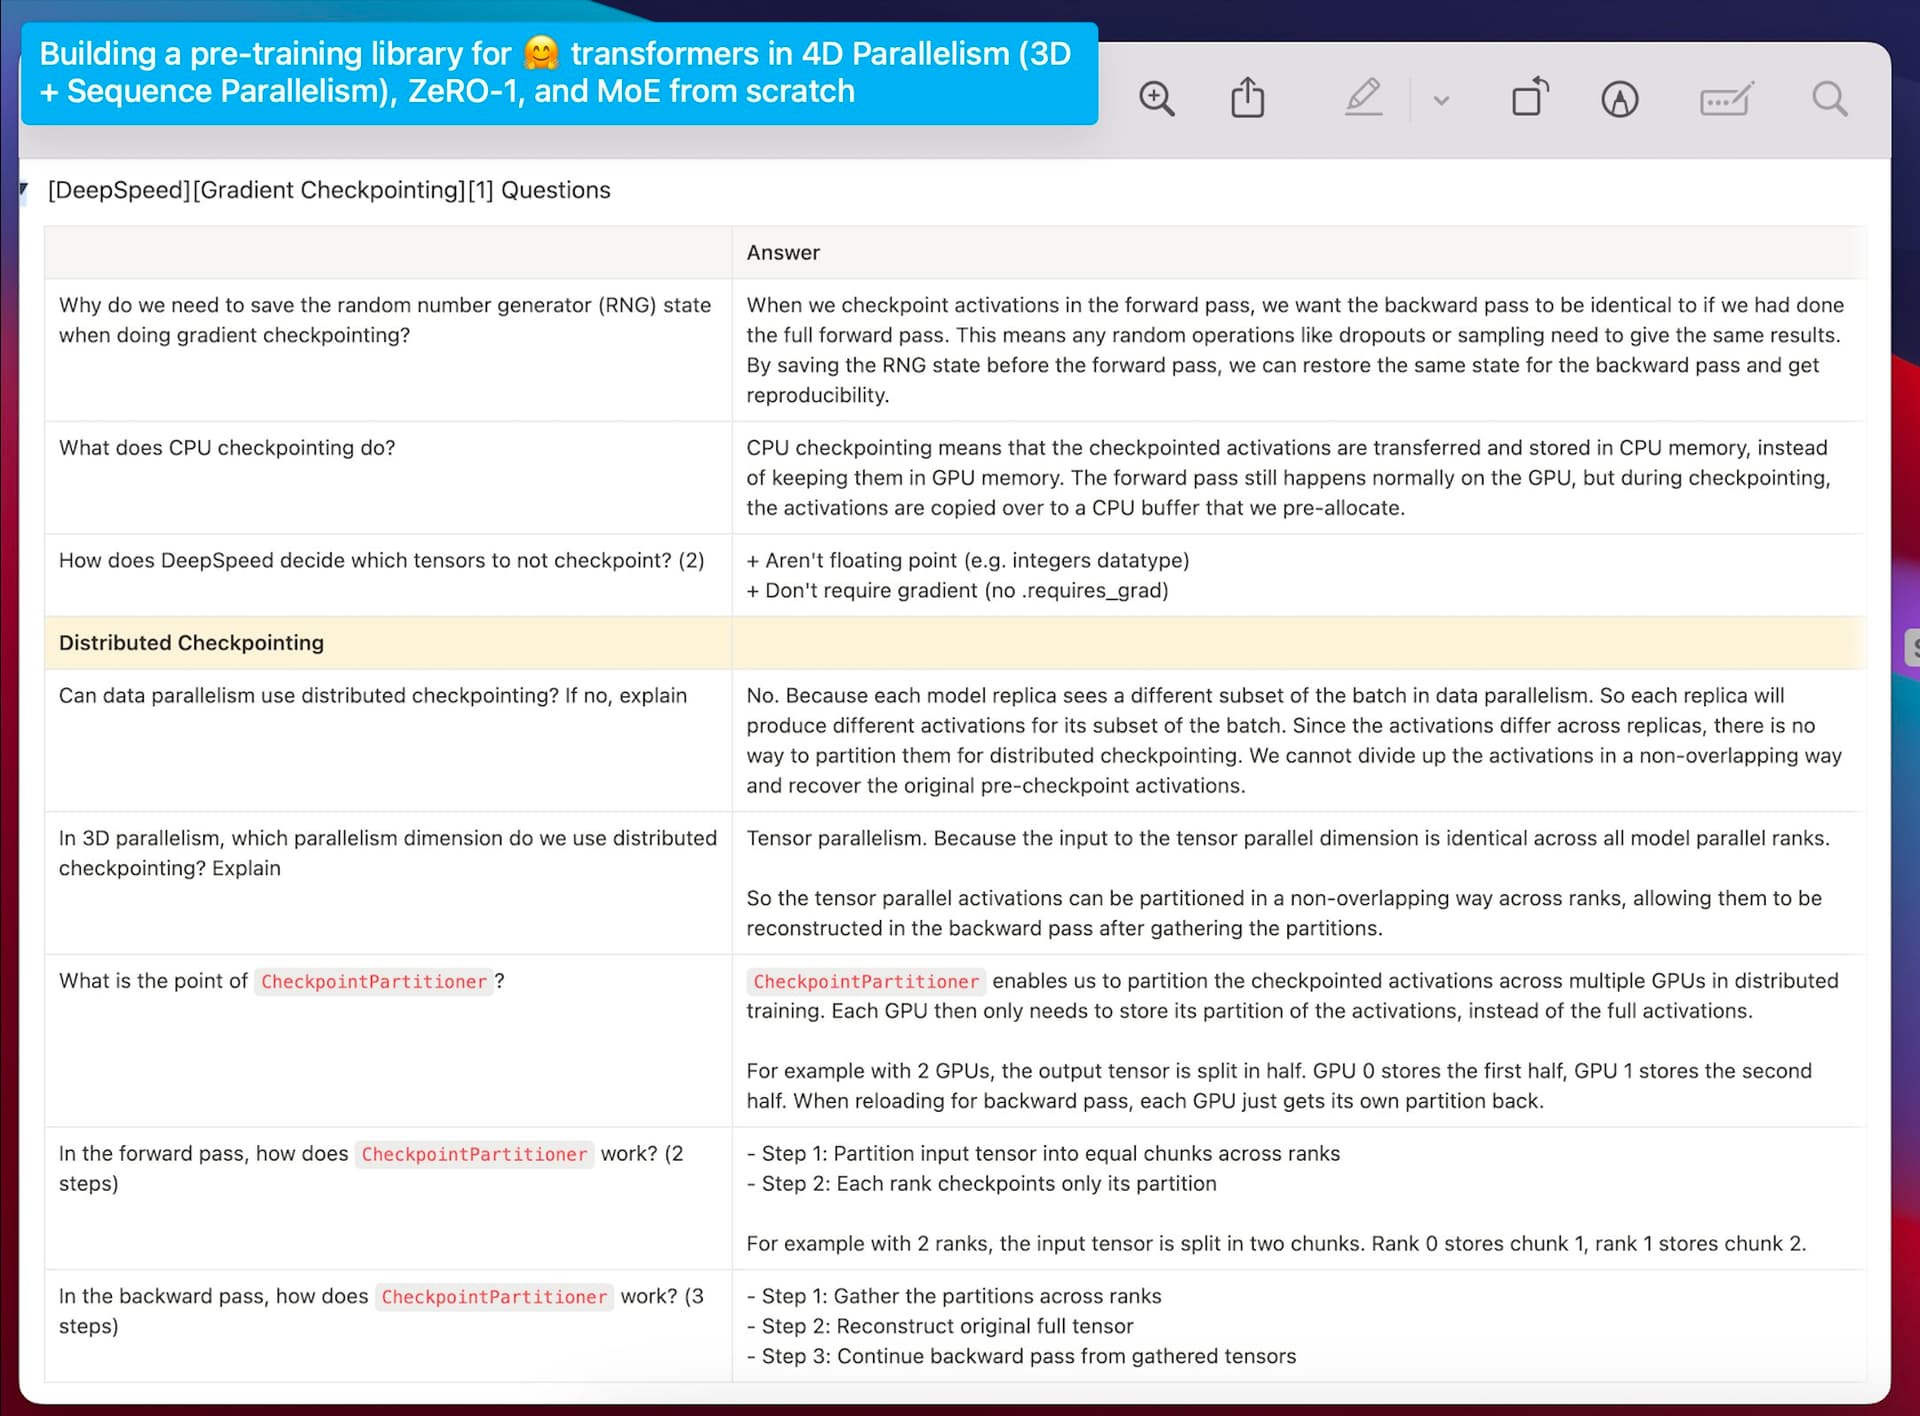Select the Distributed Checkpointing section row

click(x=191, y=643)
